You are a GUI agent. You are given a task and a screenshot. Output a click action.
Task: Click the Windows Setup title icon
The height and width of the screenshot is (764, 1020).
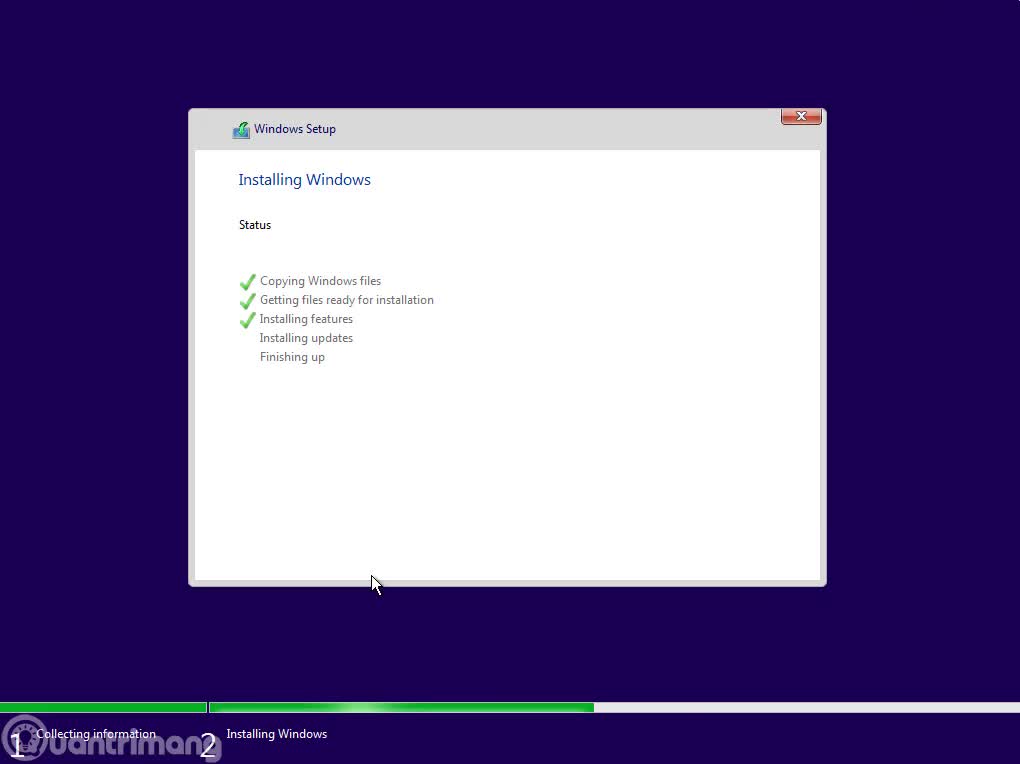[x=241, y=130]
